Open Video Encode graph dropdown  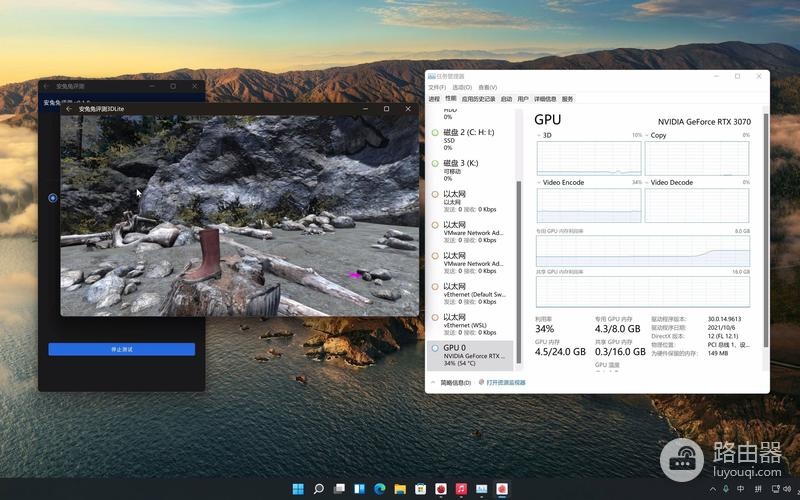tap(539, 182)
